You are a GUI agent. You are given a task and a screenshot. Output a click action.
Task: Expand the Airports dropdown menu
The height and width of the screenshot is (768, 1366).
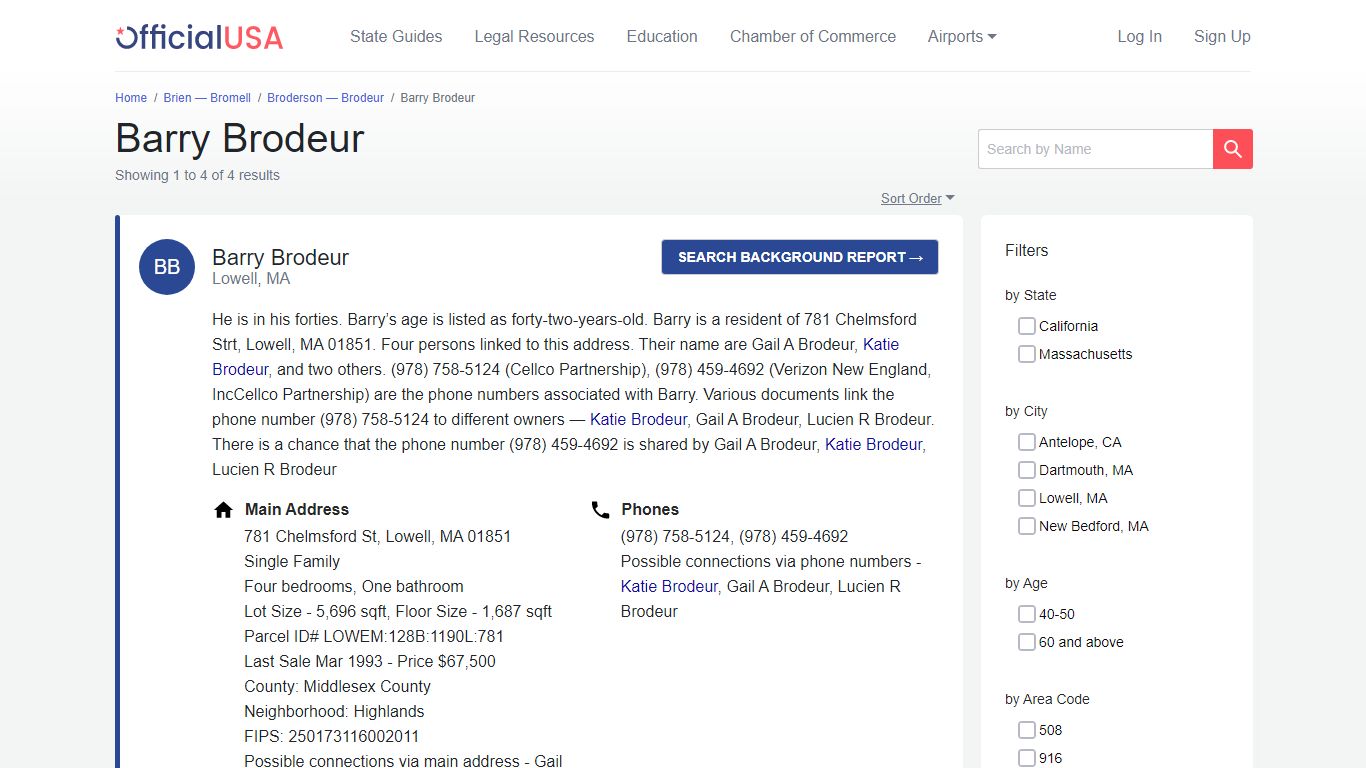click(962, 36)
